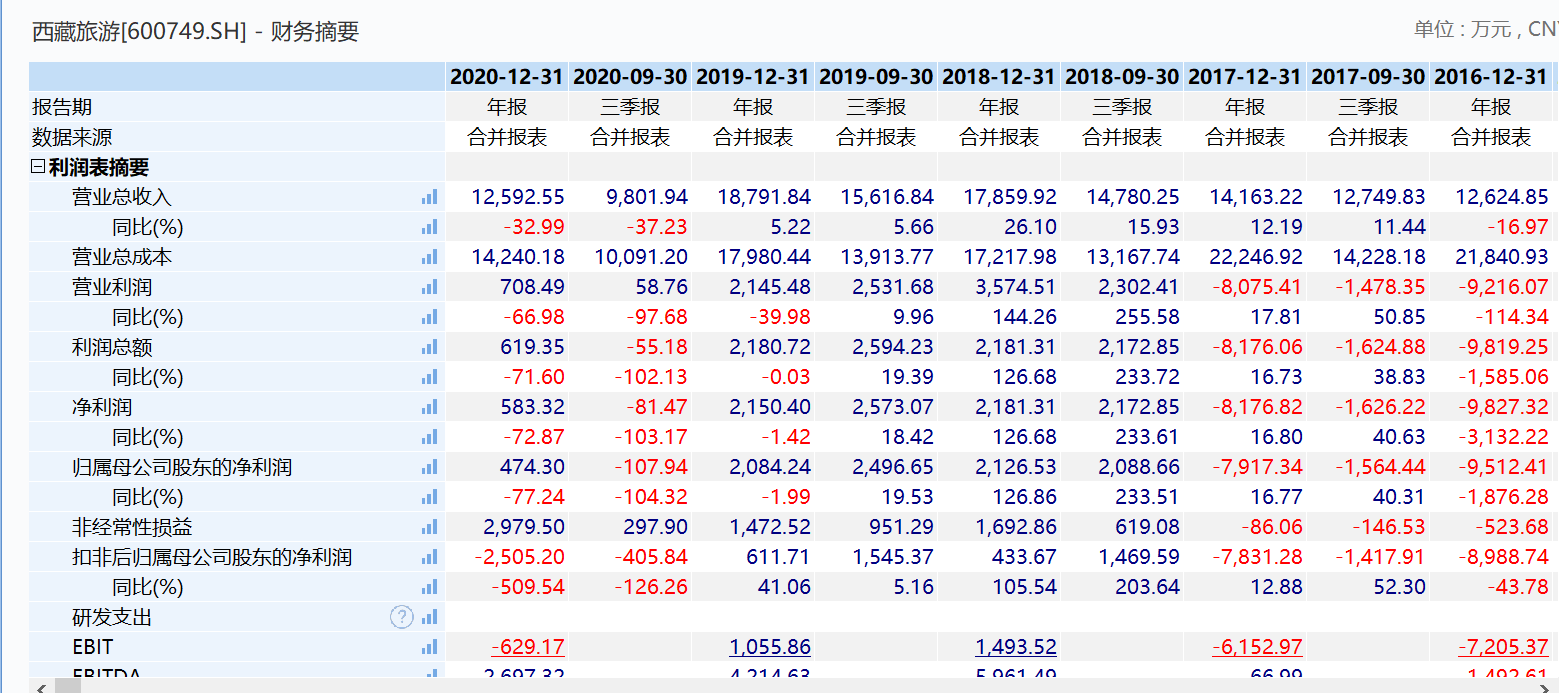
Task: Open chart icon for 非经常性损益 row
Action: click(430, 528)
